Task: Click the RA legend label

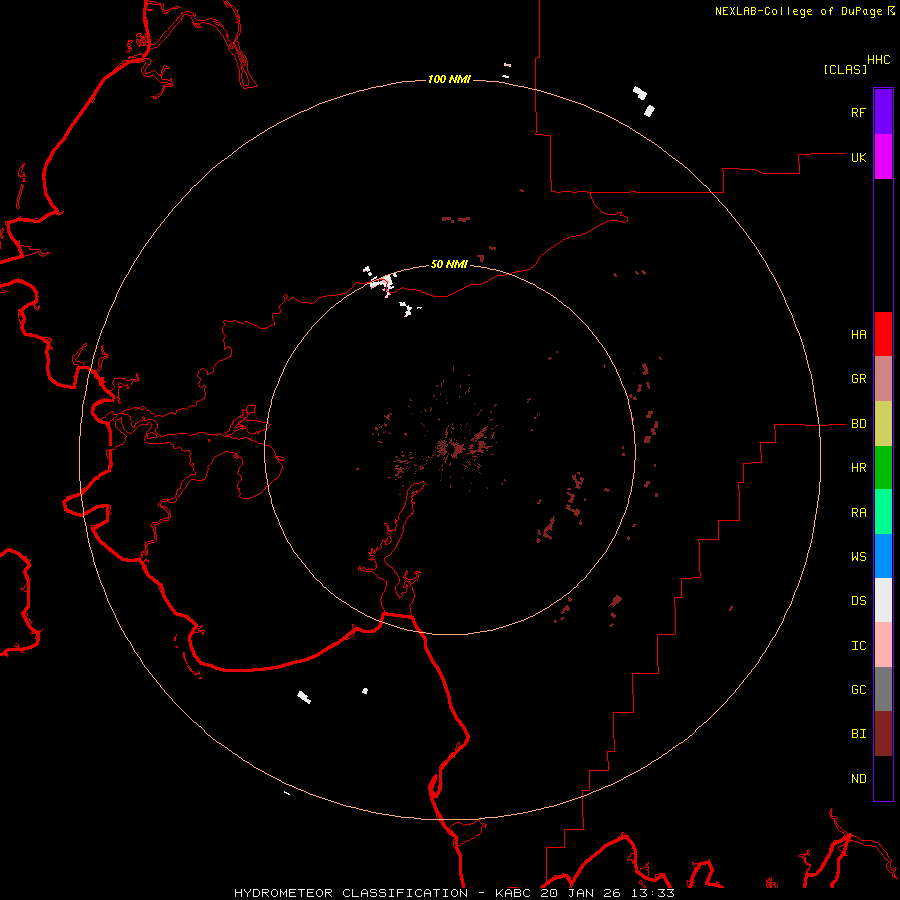Action: point(858,513)
